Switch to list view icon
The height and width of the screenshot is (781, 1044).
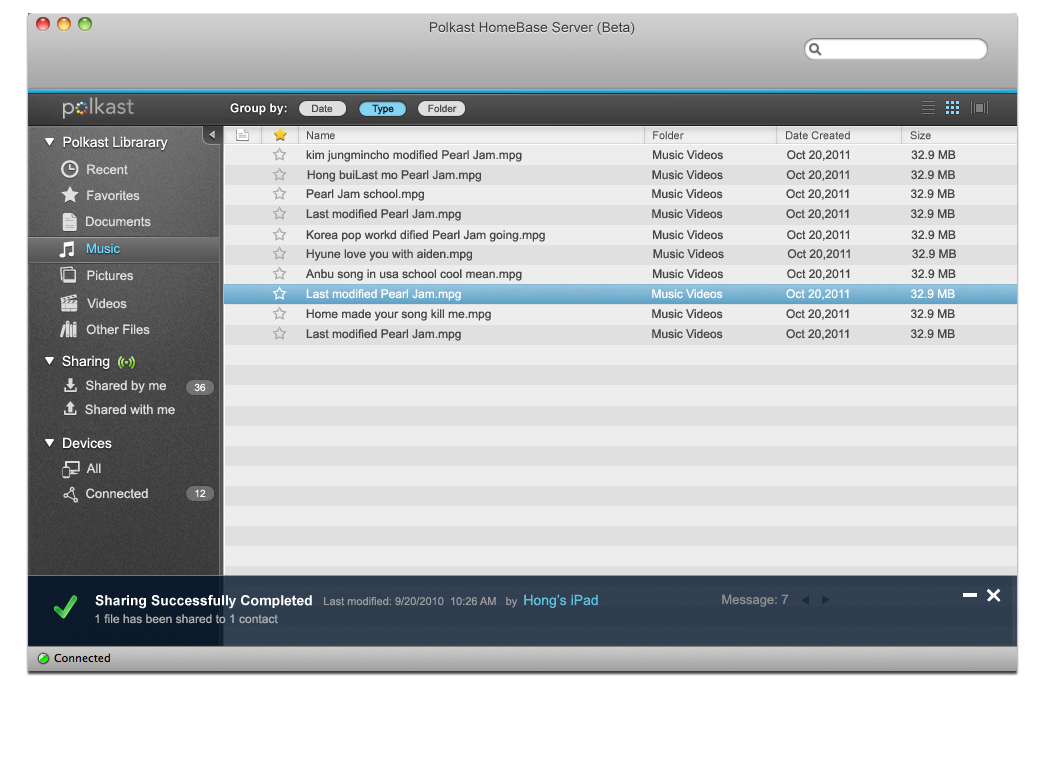pos(928,108)
